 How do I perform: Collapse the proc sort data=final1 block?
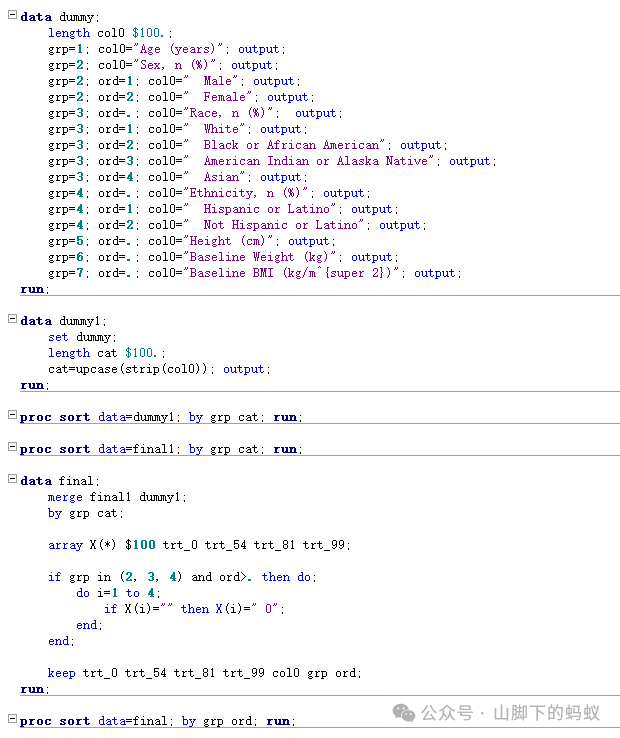(13, 447)
